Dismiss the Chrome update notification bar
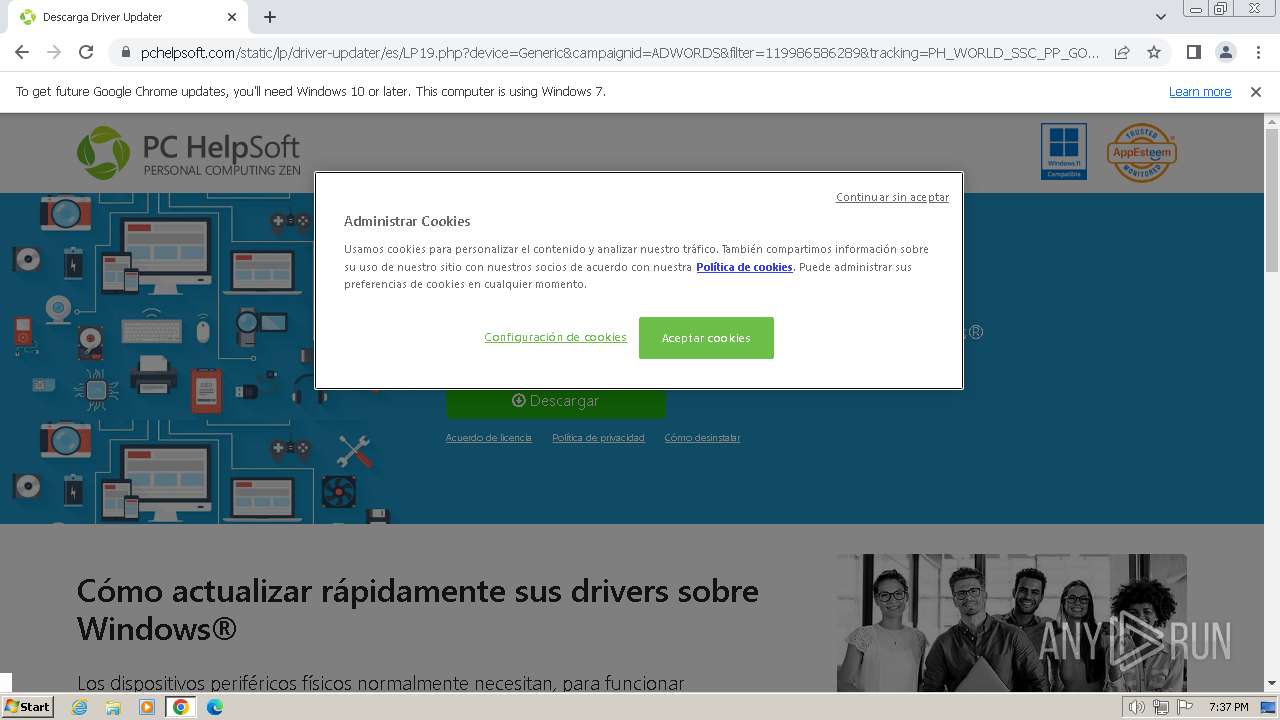This screenshot has height=720, width=1280. 1256,92
